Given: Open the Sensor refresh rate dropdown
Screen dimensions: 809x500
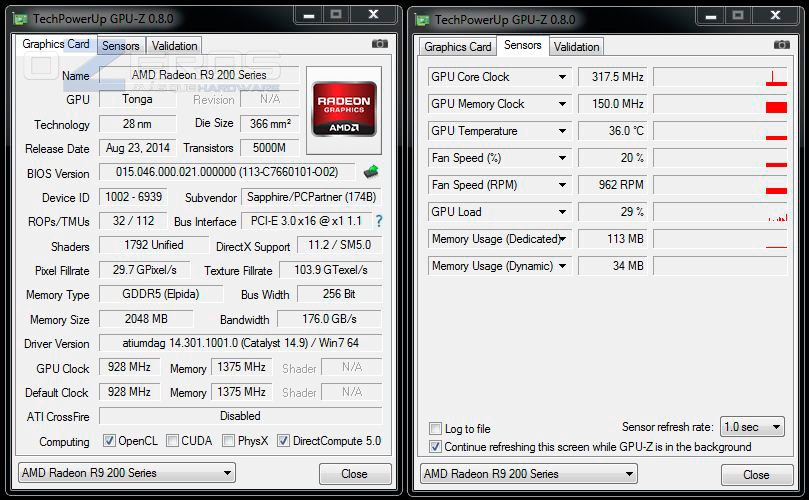Looking at the screenshot, I should 752,427.
